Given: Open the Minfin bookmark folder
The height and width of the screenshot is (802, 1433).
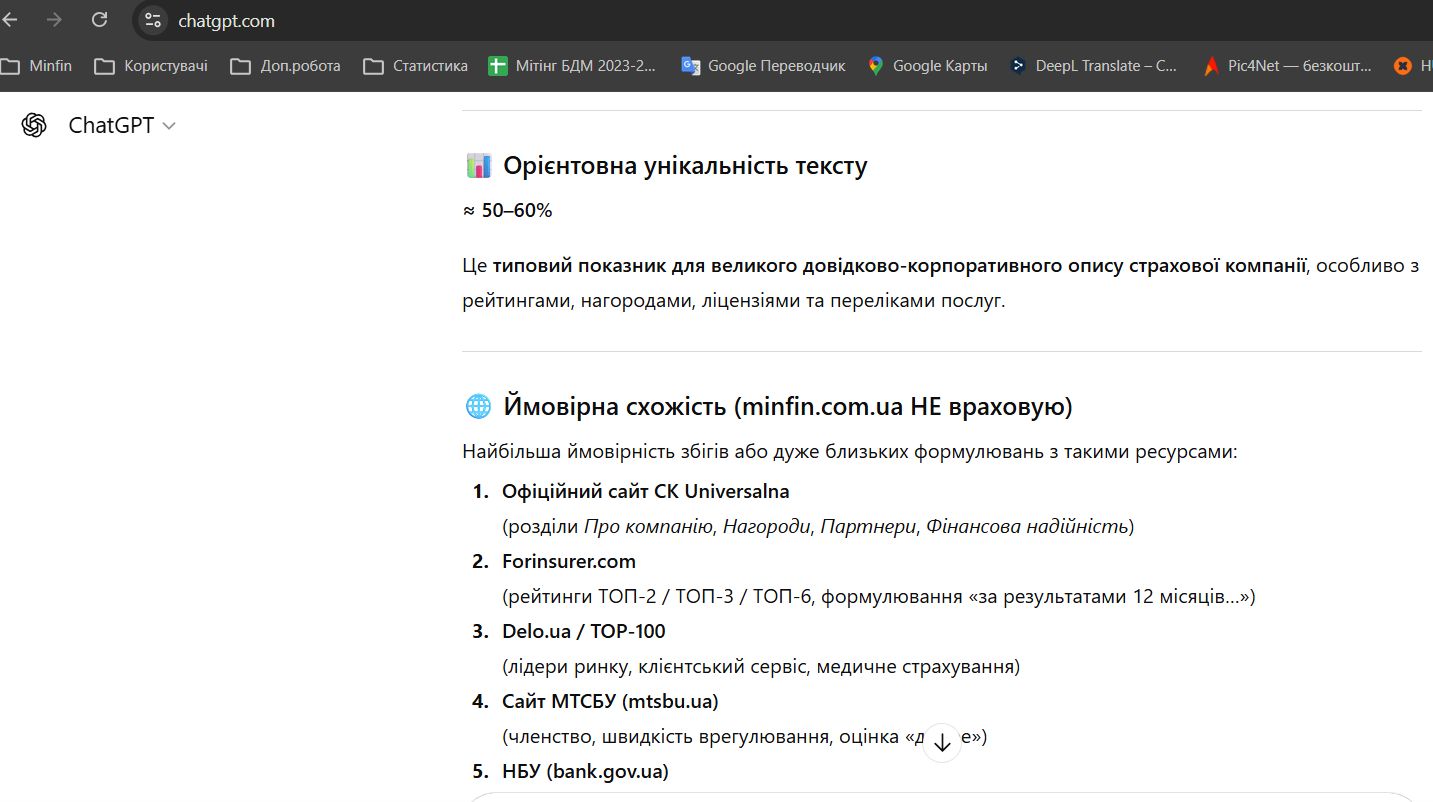Looking at the screenshot, I should pyautogui.click(x=37, y=66).
